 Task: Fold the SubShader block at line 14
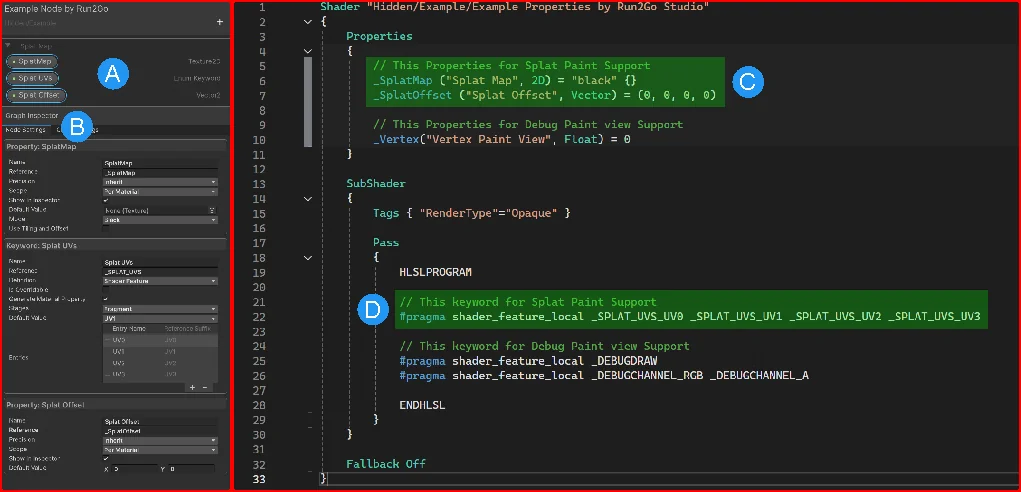(307, 198)
